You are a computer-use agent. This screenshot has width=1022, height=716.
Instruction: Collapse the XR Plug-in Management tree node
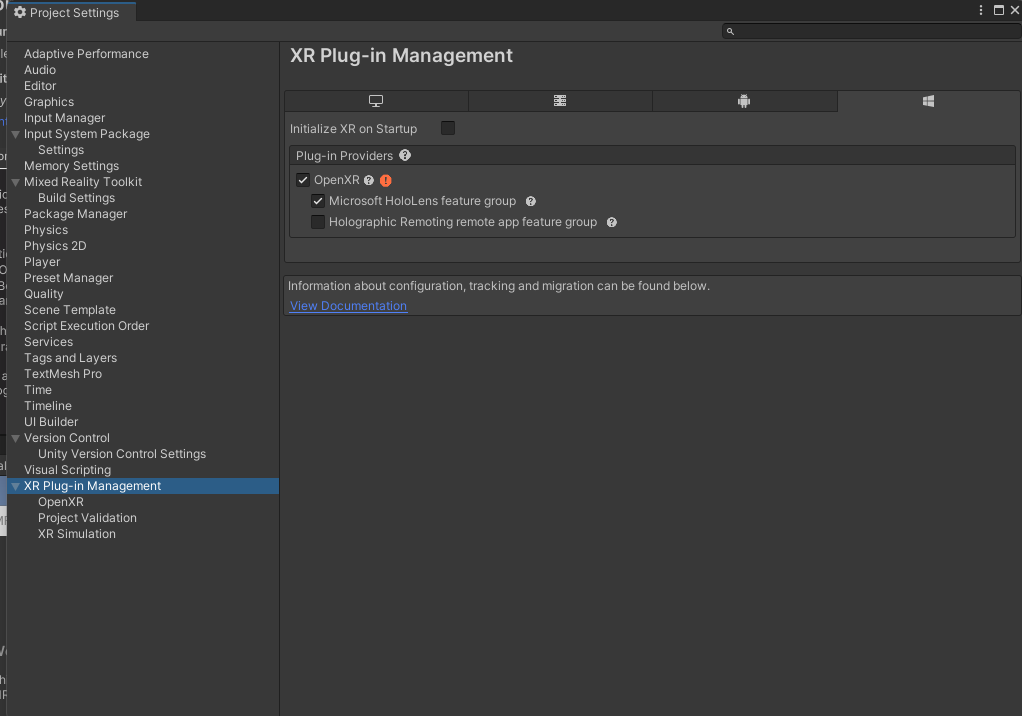pyautogui.click(x=15, y=486)
